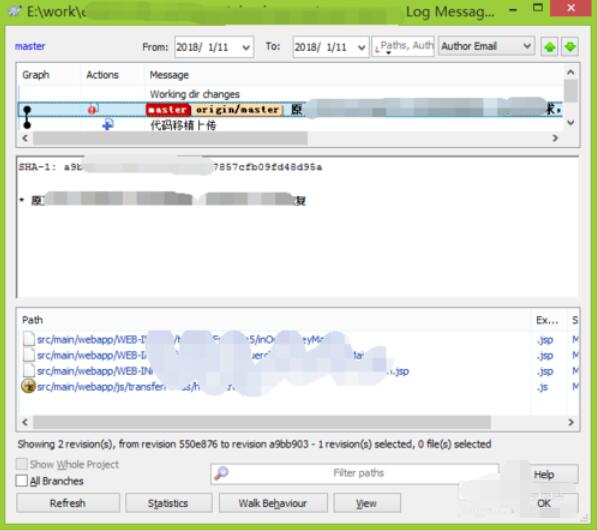Open Statistics dialog
The height and width of the screenshot is (530, 597).
coord(168,503)
